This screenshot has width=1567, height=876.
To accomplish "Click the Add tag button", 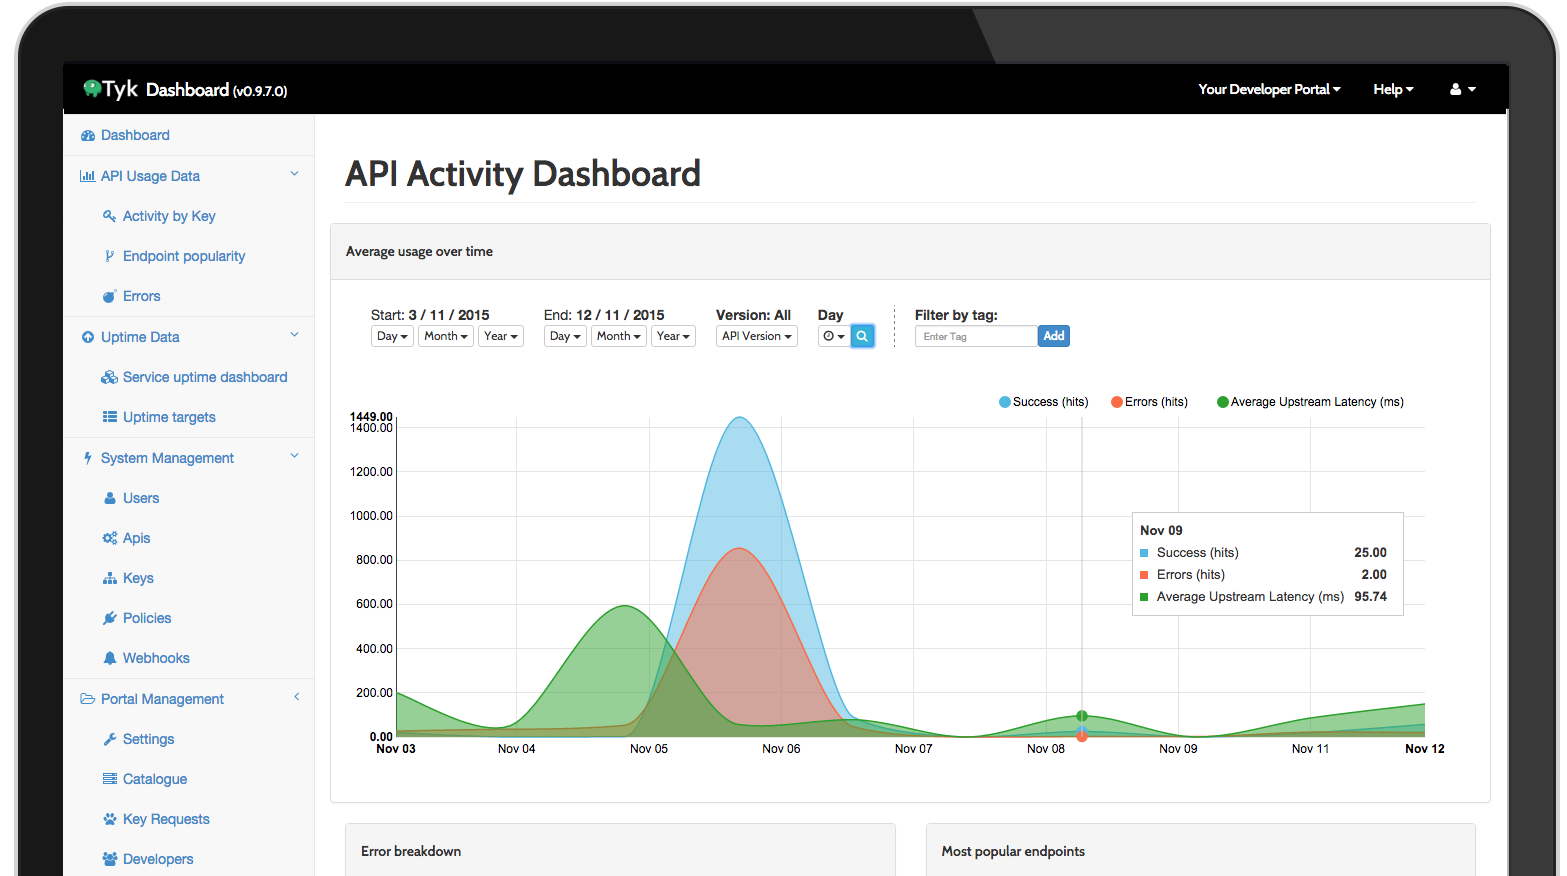I will click(1053, 336).
